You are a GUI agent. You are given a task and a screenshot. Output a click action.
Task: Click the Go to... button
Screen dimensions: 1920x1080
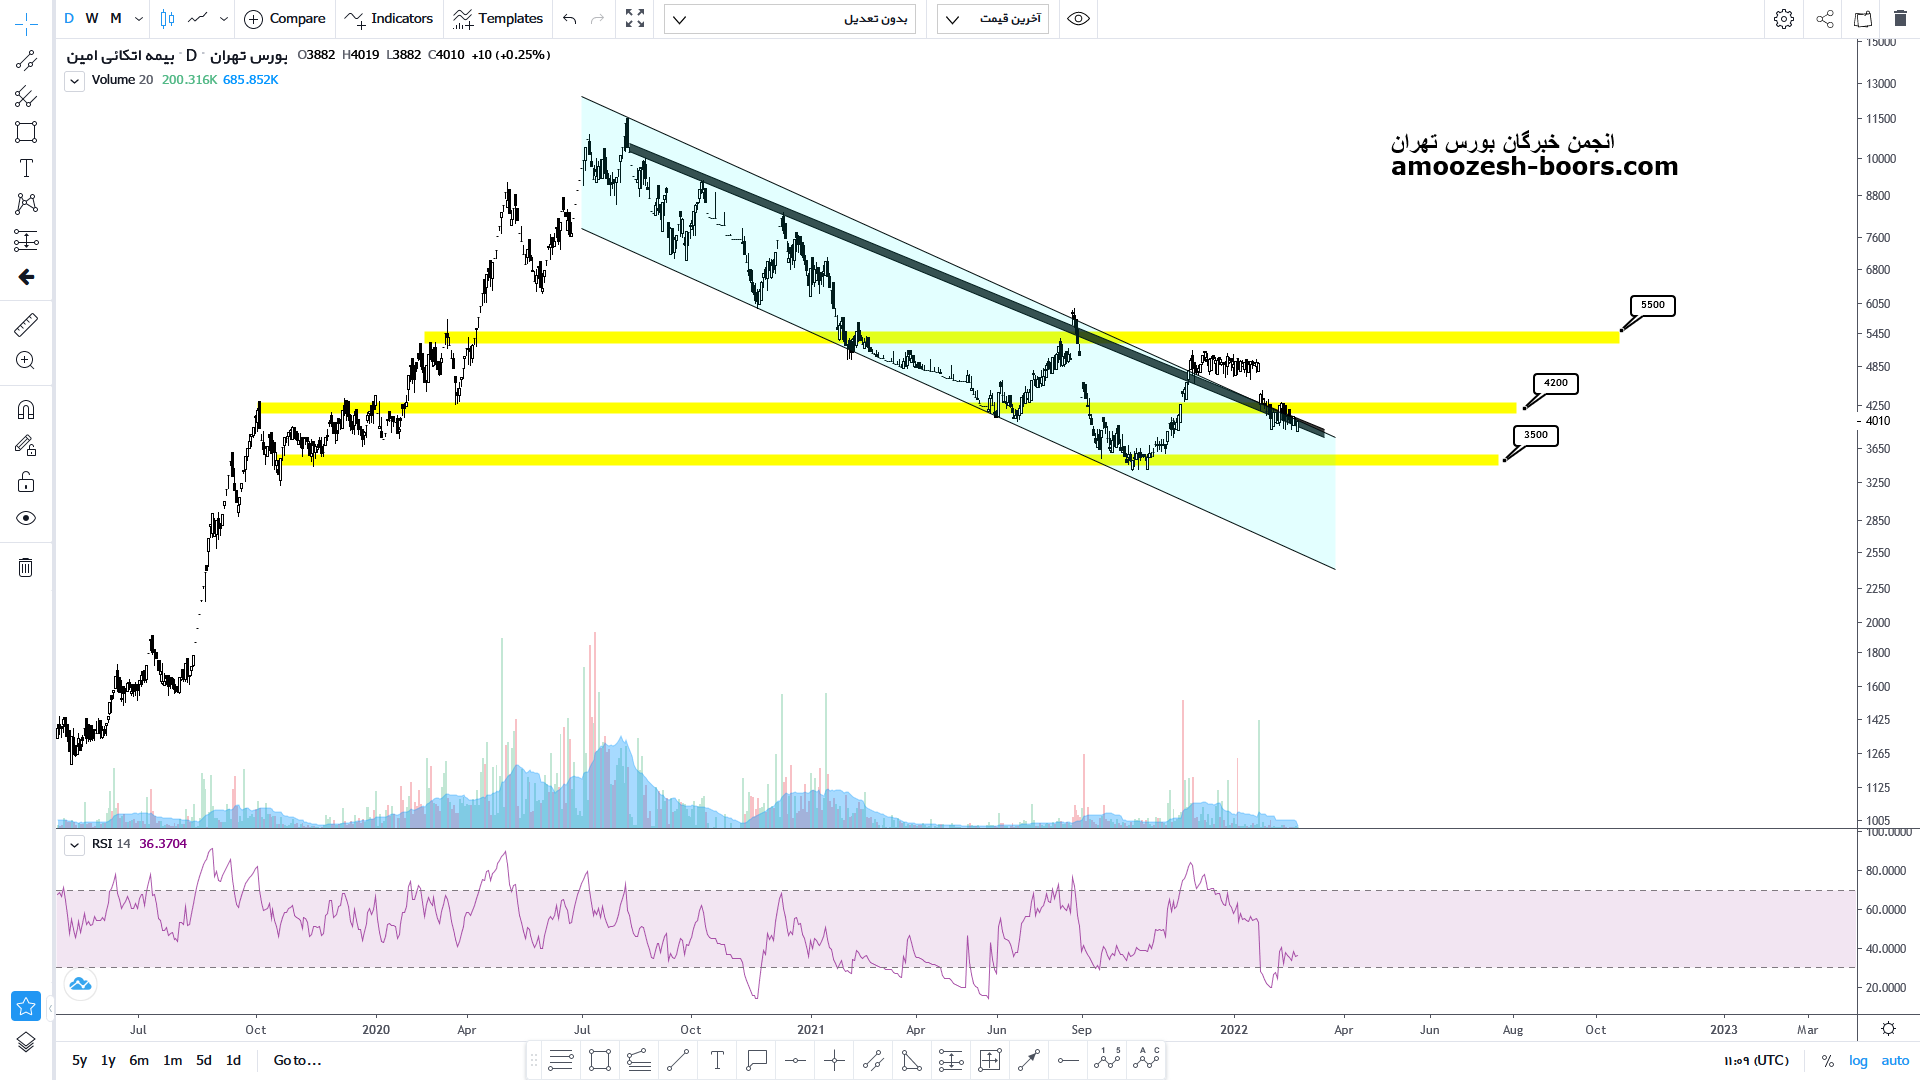pyautogui.click(x=297, y=1060)
